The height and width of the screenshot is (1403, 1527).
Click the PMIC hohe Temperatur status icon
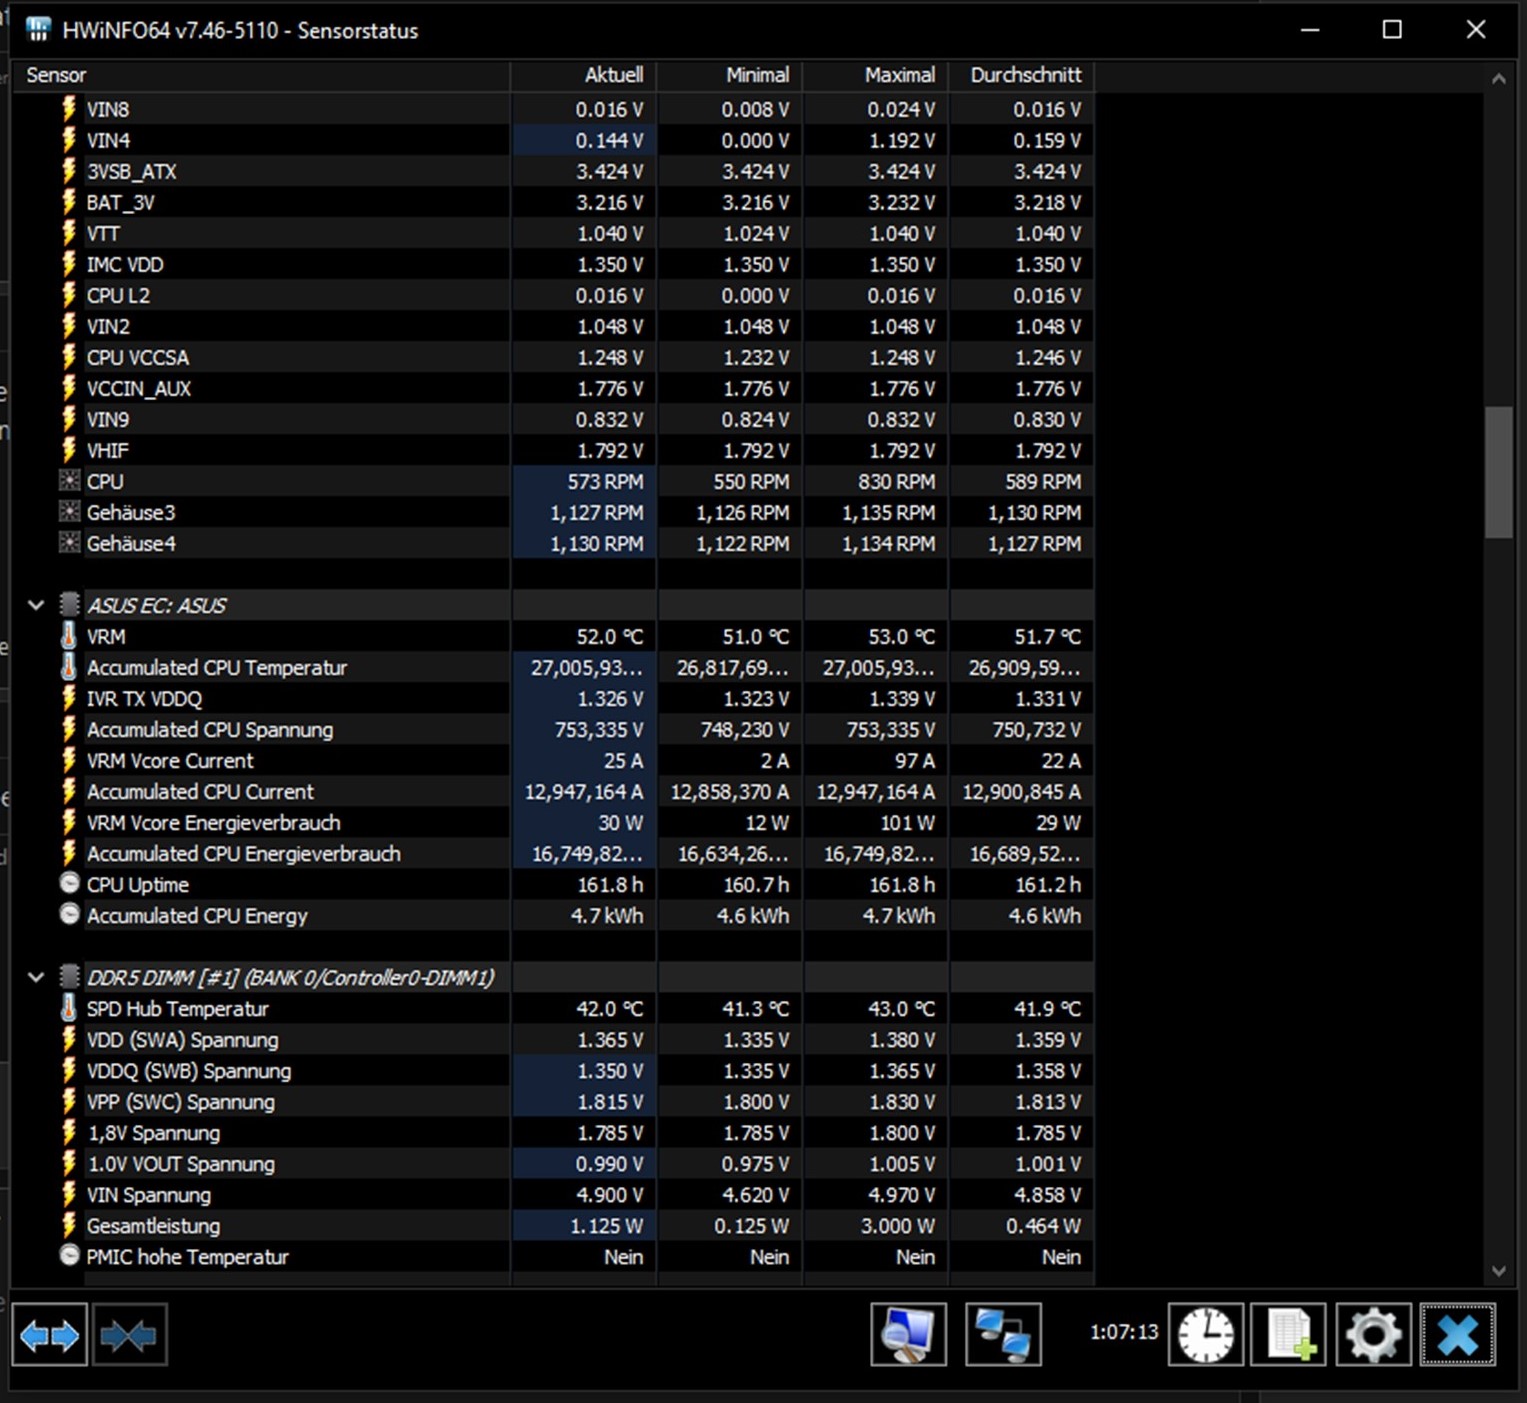(x=69, y=1256)
